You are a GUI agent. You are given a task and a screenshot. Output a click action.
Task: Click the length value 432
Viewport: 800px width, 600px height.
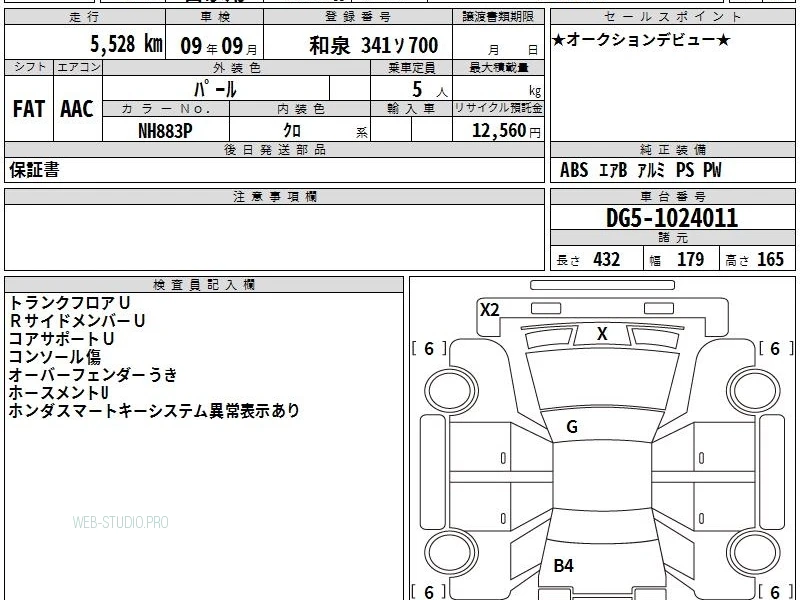[607, 259]
